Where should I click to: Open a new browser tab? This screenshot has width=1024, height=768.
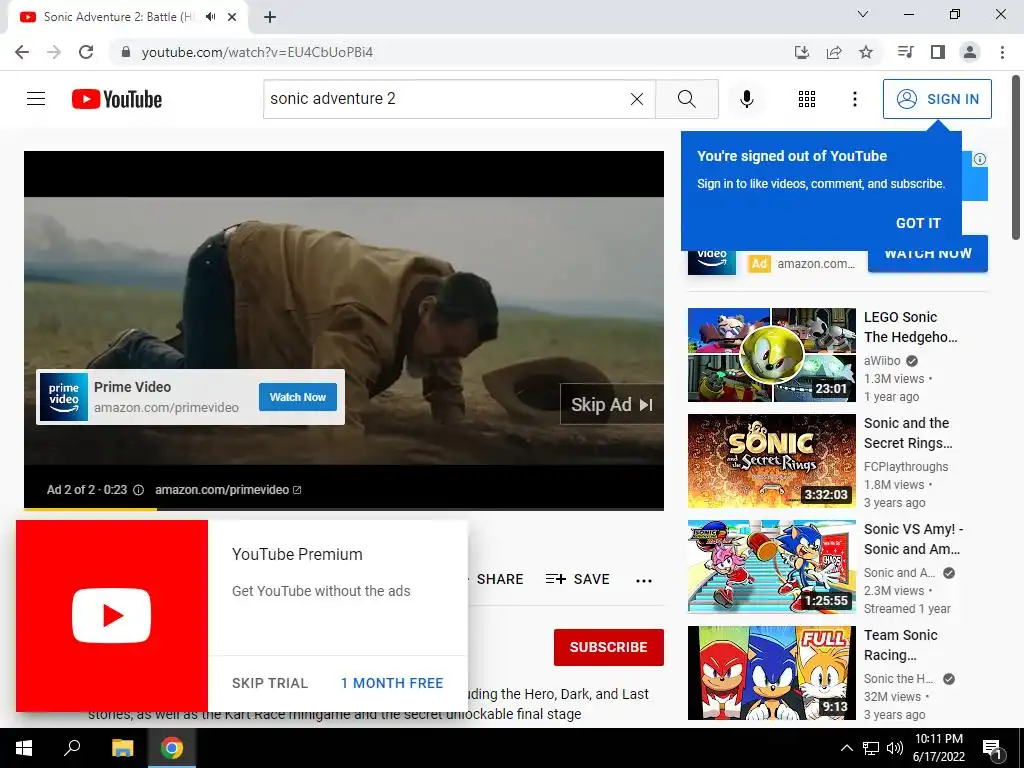[270, 17]
